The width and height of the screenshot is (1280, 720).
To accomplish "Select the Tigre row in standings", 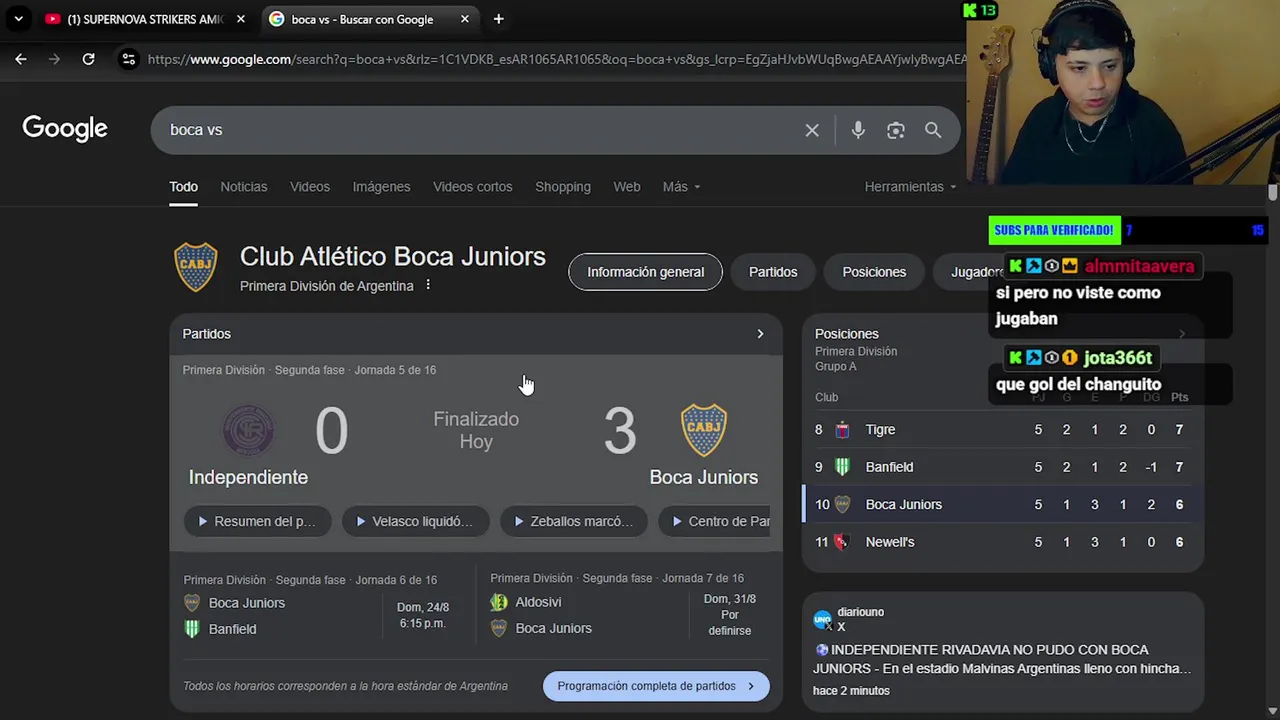I will (1002, 430).
